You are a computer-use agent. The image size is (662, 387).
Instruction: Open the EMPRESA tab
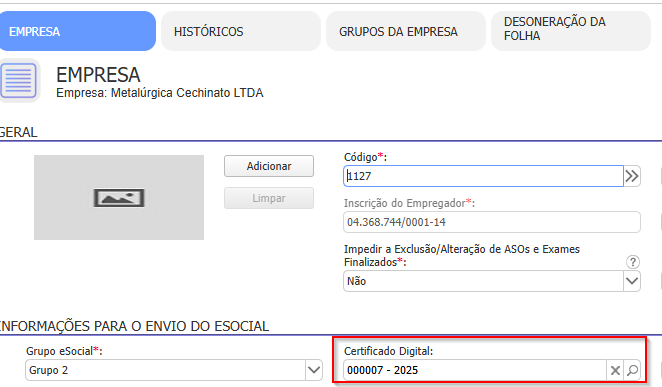[x=77, y=31]
